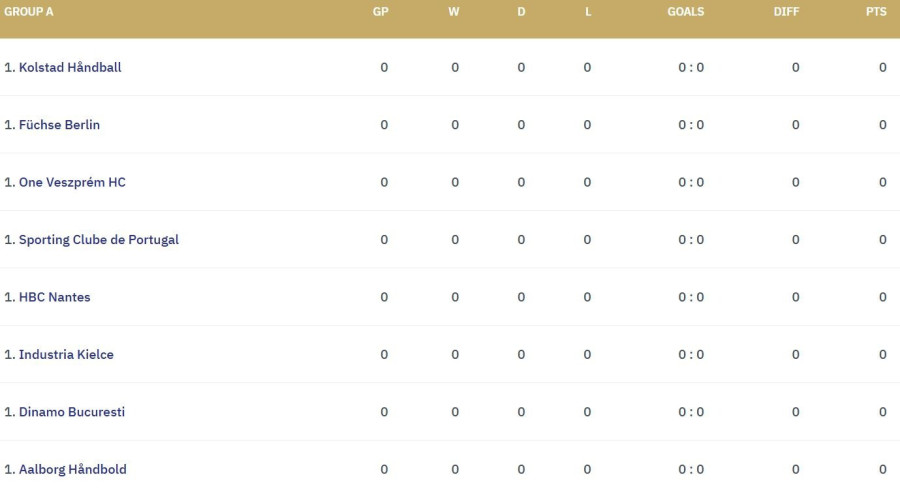This screenshot has height=494, width=900.
Task: Click the DIFF column header
Action: [x=786, y=12]
